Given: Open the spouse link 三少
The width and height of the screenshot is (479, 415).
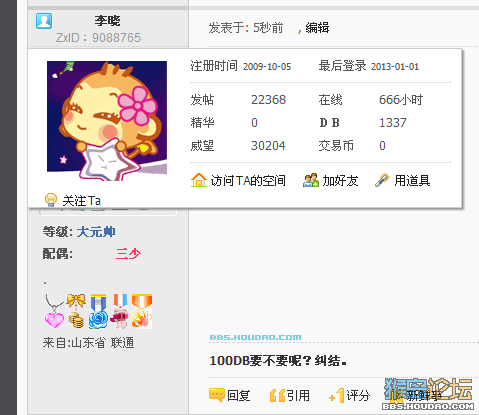Looking at the screenshot, I should click(128, 254).
